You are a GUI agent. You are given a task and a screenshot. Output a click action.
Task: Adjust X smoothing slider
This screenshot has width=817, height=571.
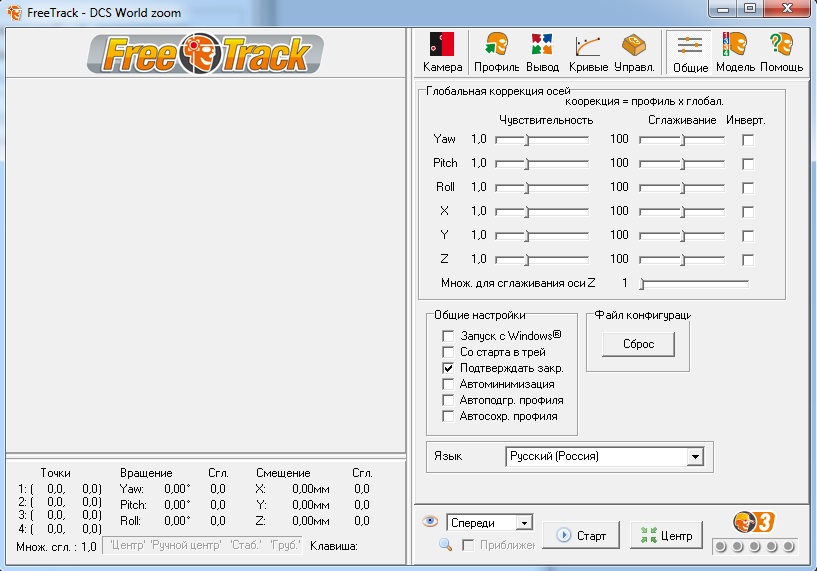(682, 212)
